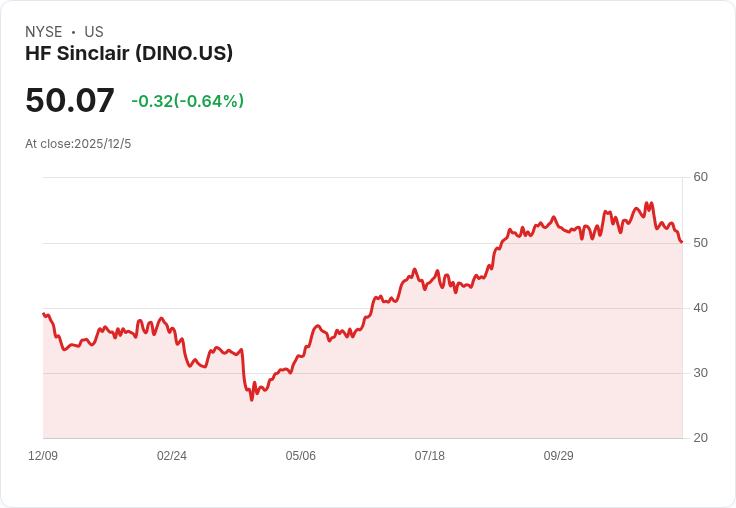Click the right end of the price line

(682, 242)
